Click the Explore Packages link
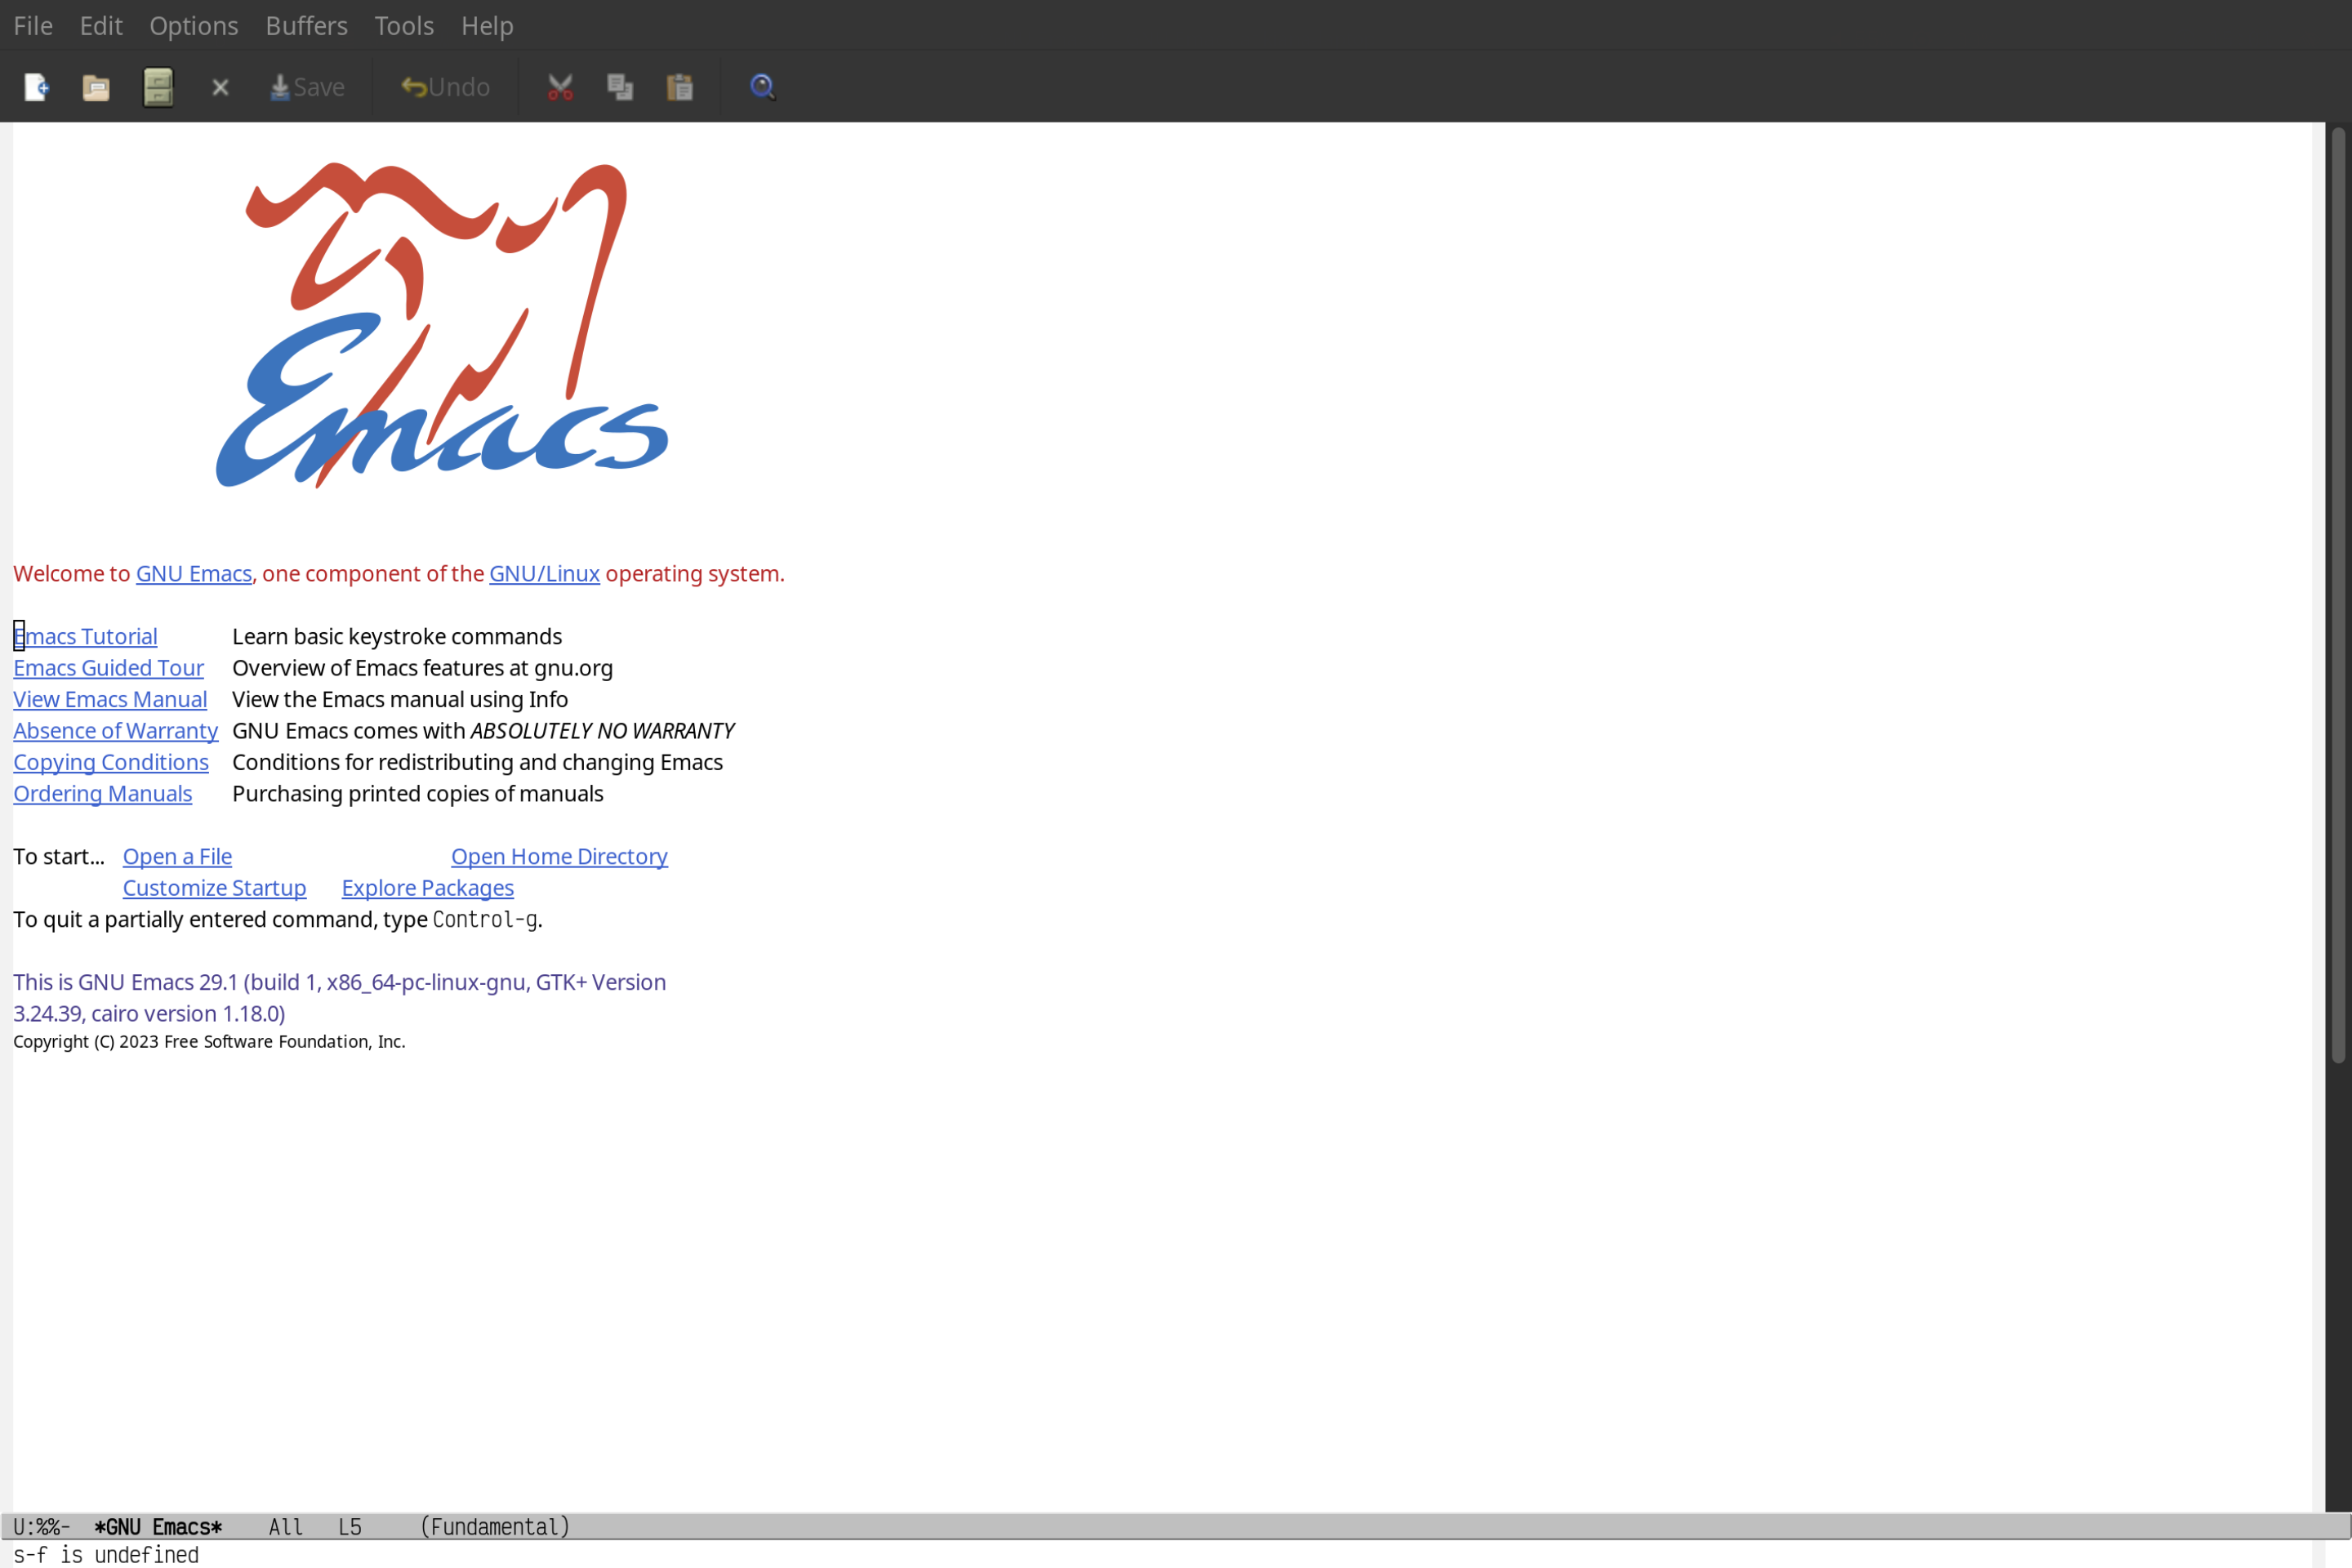Viewport: 2352px width, 1568px height. point(427,887)
